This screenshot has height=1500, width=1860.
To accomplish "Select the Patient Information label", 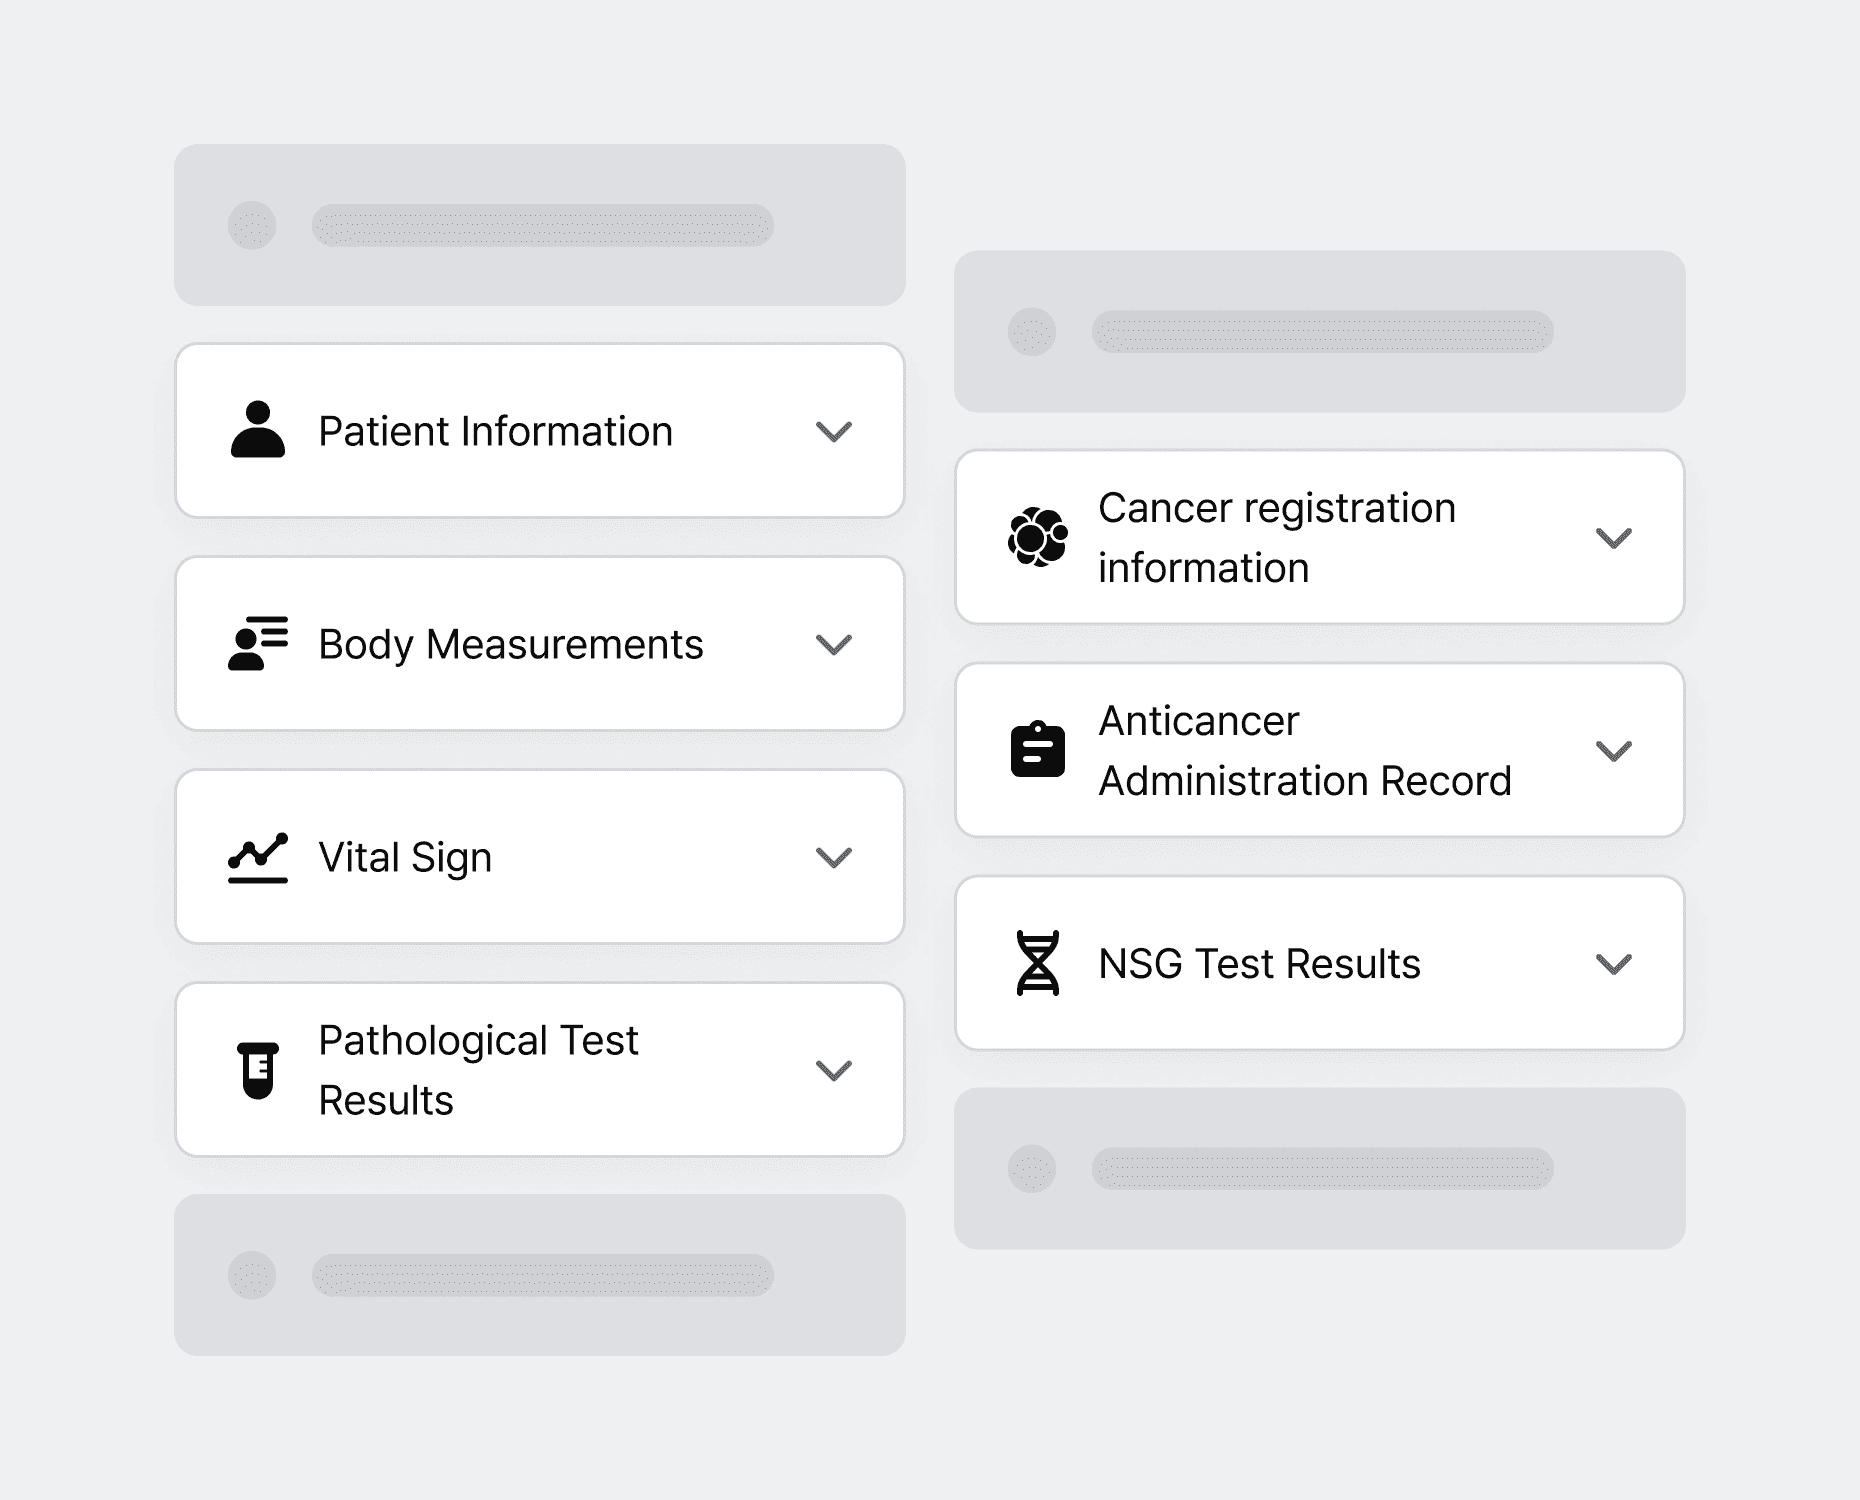I will click(495, 431).
